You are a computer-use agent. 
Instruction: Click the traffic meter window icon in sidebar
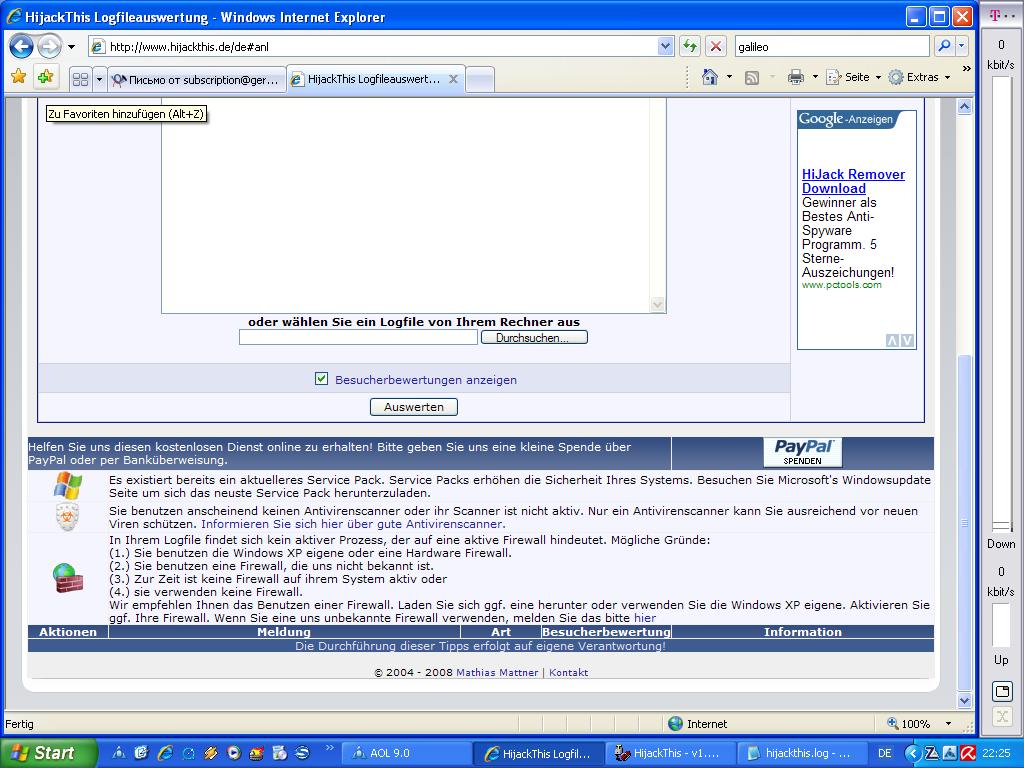click(x=1002, y=691)
